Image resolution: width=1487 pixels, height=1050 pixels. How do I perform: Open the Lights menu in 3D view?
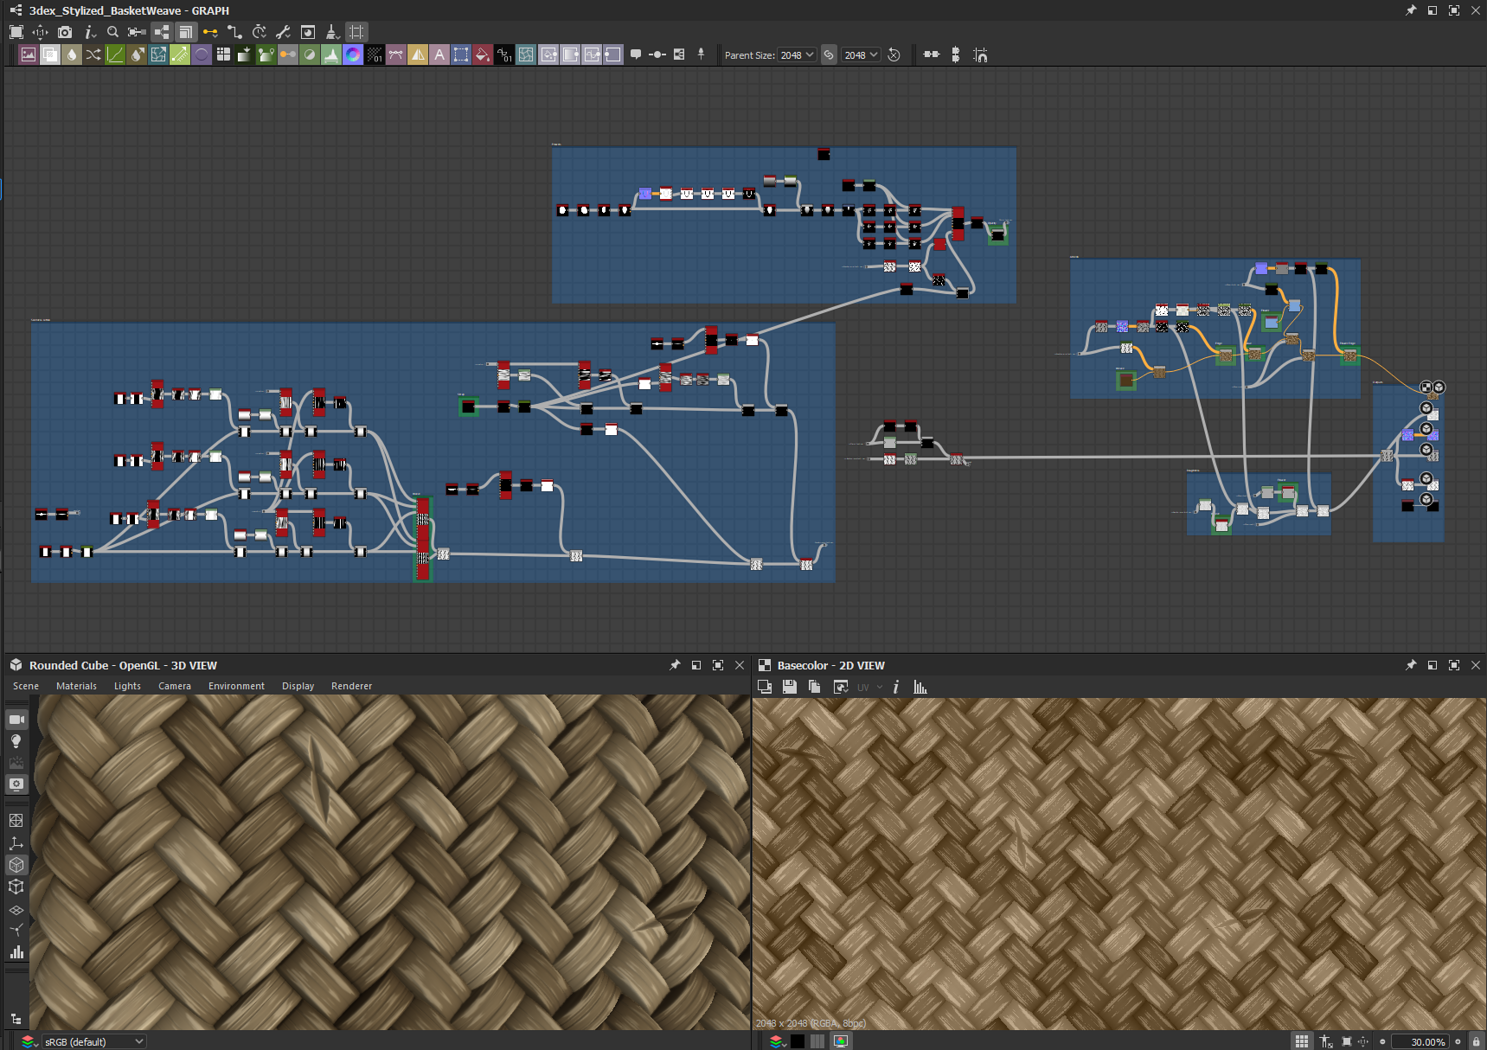[x=127, y=686]
